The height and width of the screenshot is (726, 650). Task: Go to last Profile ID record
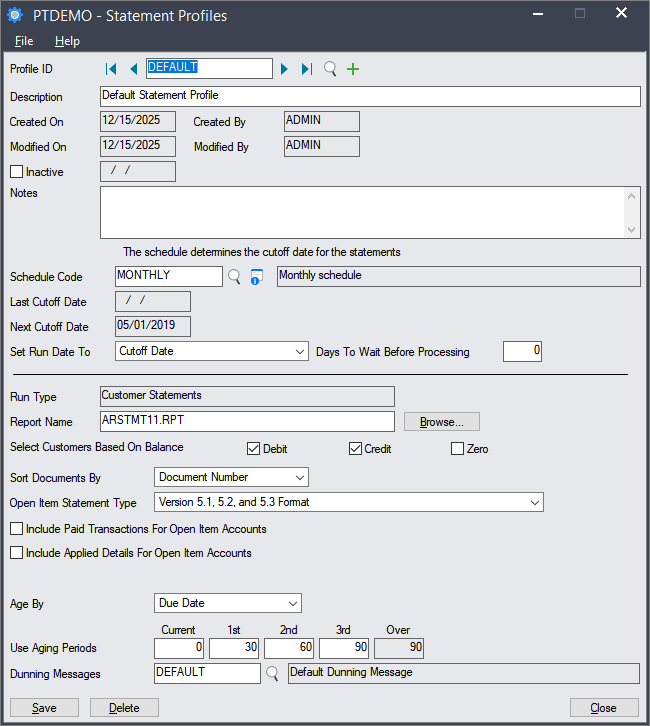pos(307,69)
